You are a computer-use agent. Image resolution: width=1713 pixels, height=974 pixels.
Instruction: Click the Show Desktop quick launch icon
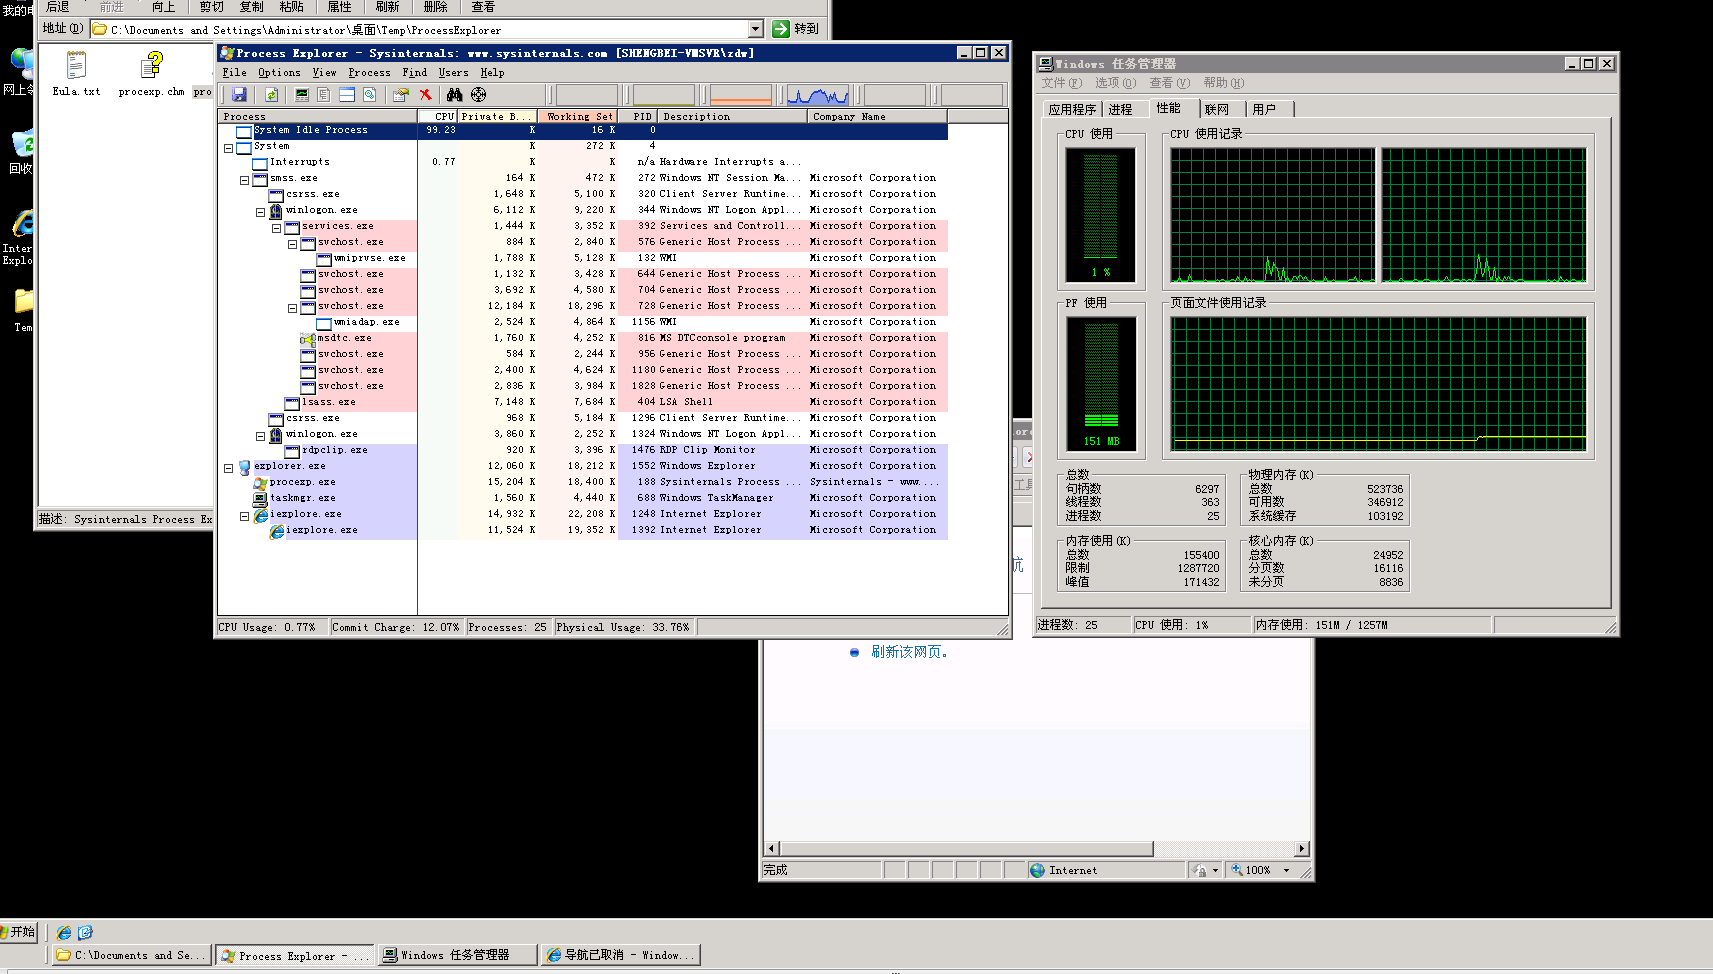click(85, 932)
